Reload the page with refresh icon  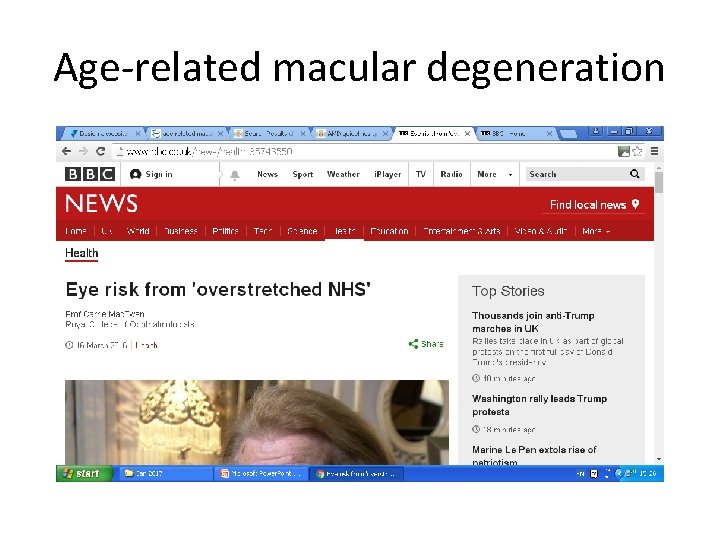point(101,151)
